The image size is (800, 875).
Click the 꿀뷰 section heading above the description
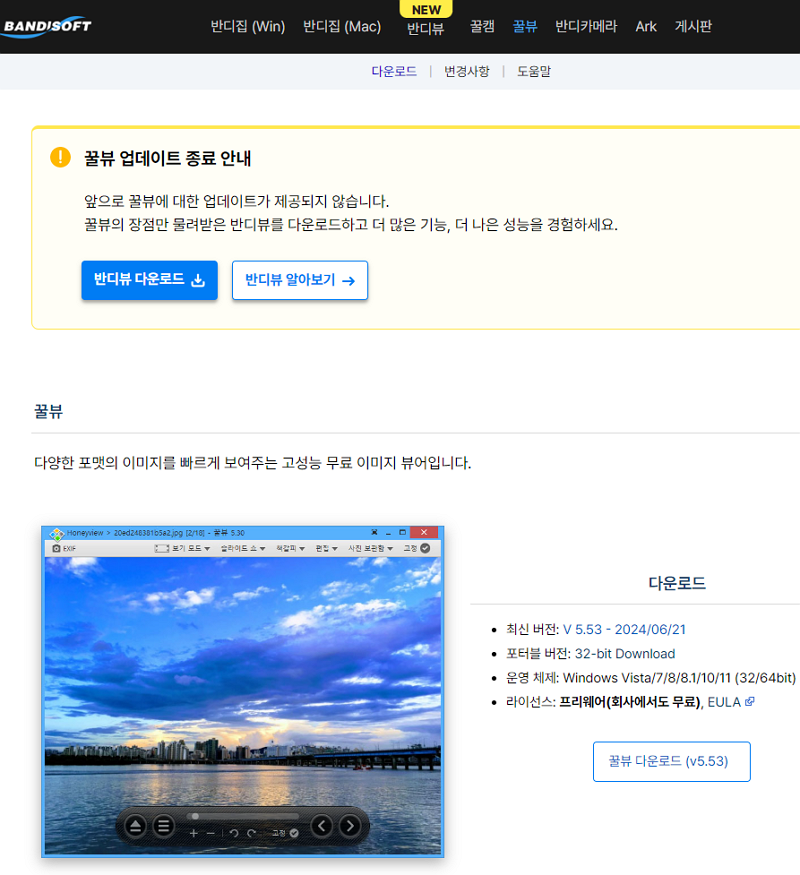pyautogui.click(x=49, y=412)
